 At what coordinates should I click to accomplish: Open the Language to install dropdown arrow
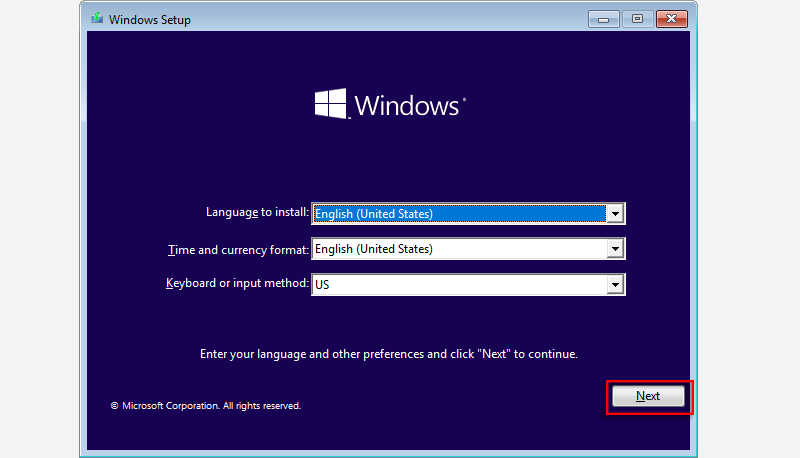pyautogui.click(x=615, y=214)
